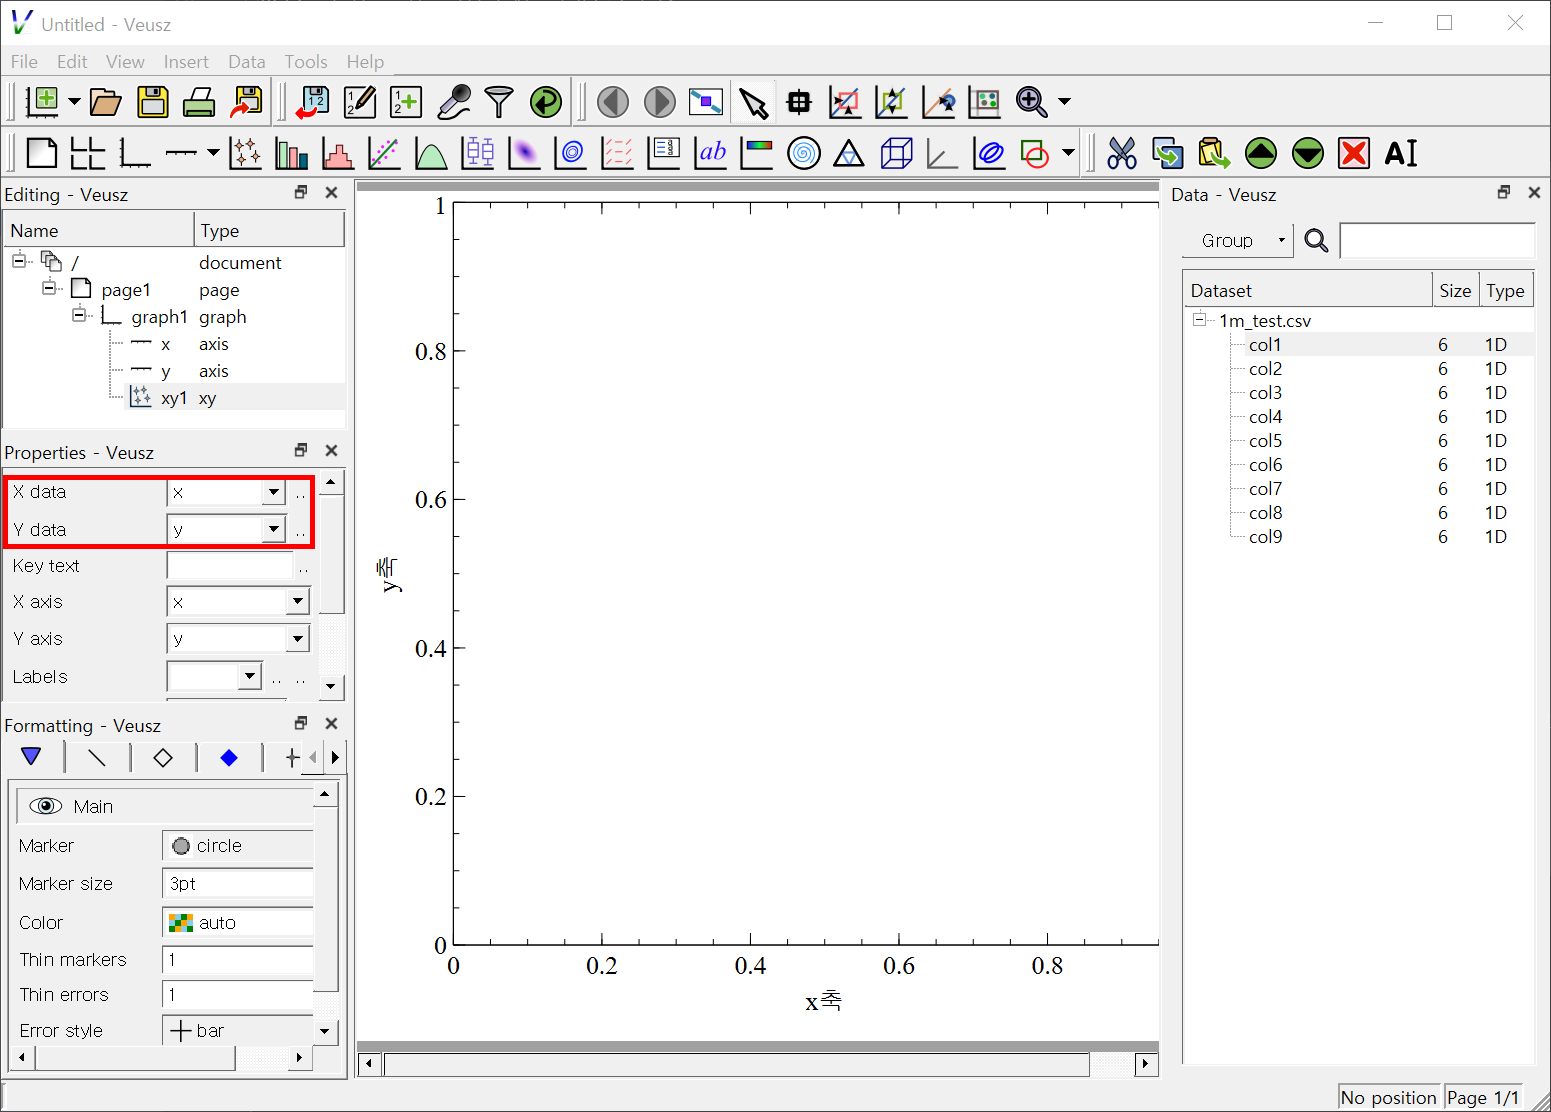Select the read data points crosshair tool
The width and height of the screenshot is (1551, 1112).
click(x=799, y=101)
